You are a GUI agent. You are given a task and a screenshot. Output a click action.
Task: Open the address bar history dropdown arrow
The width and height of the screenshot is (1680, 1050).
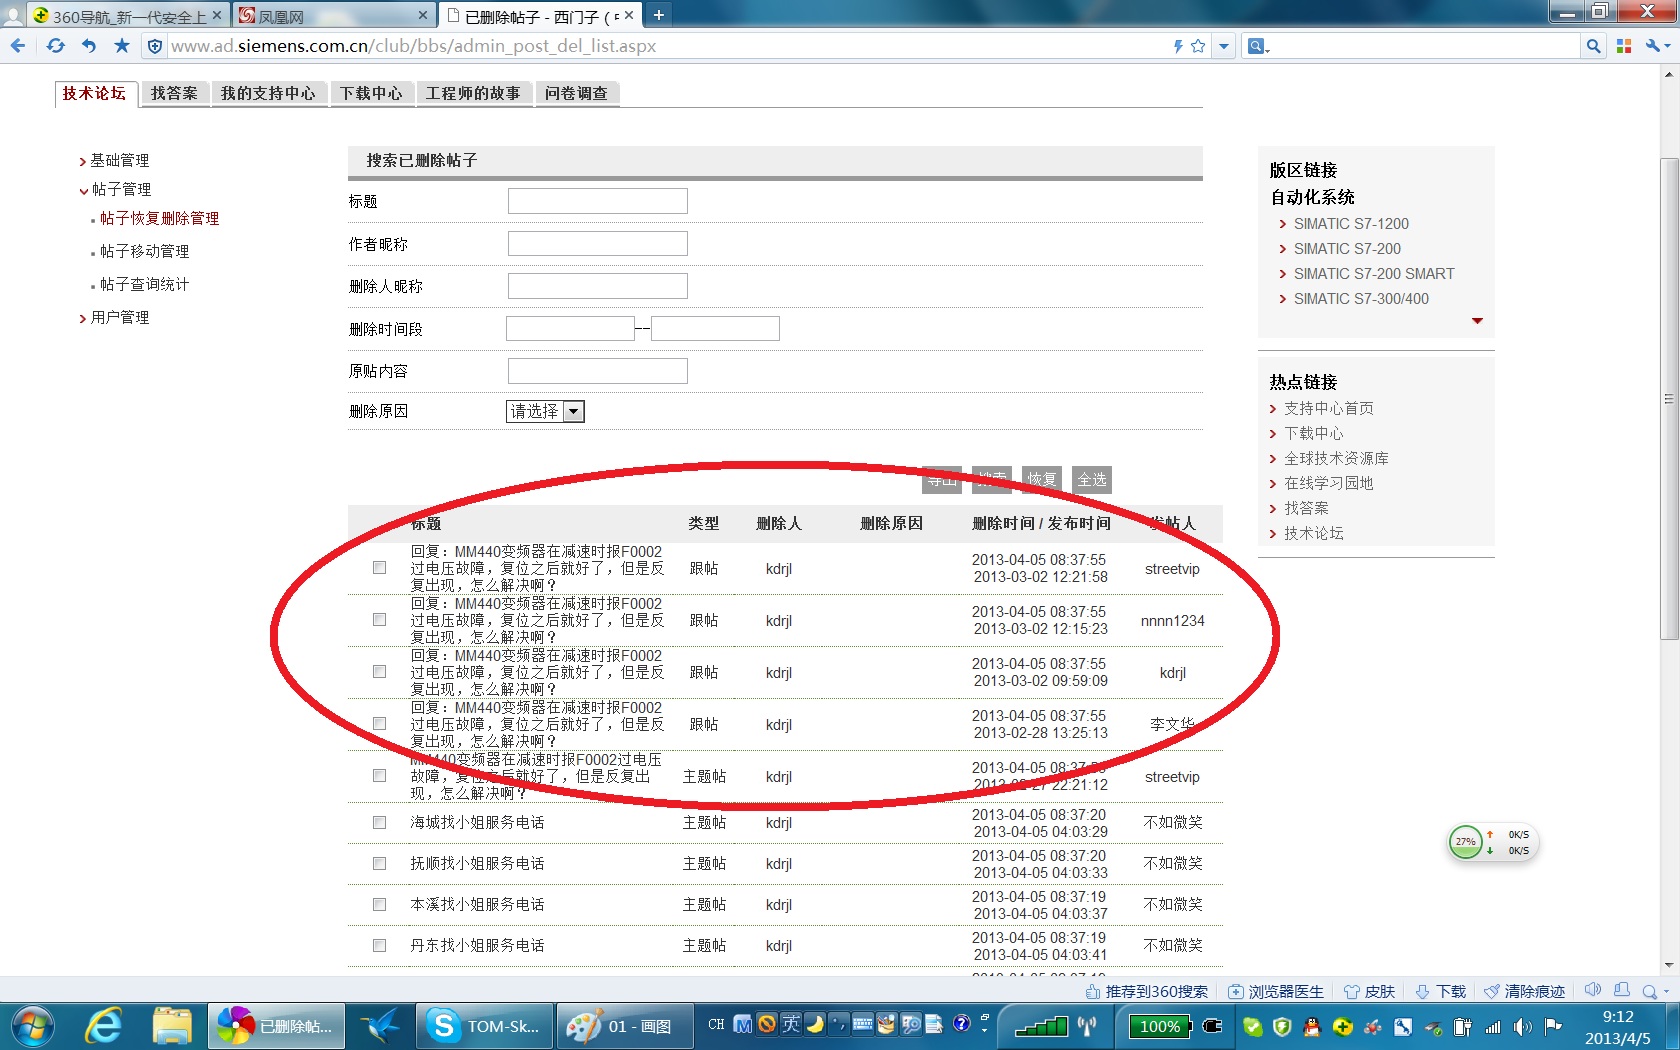pos(1223,46)
